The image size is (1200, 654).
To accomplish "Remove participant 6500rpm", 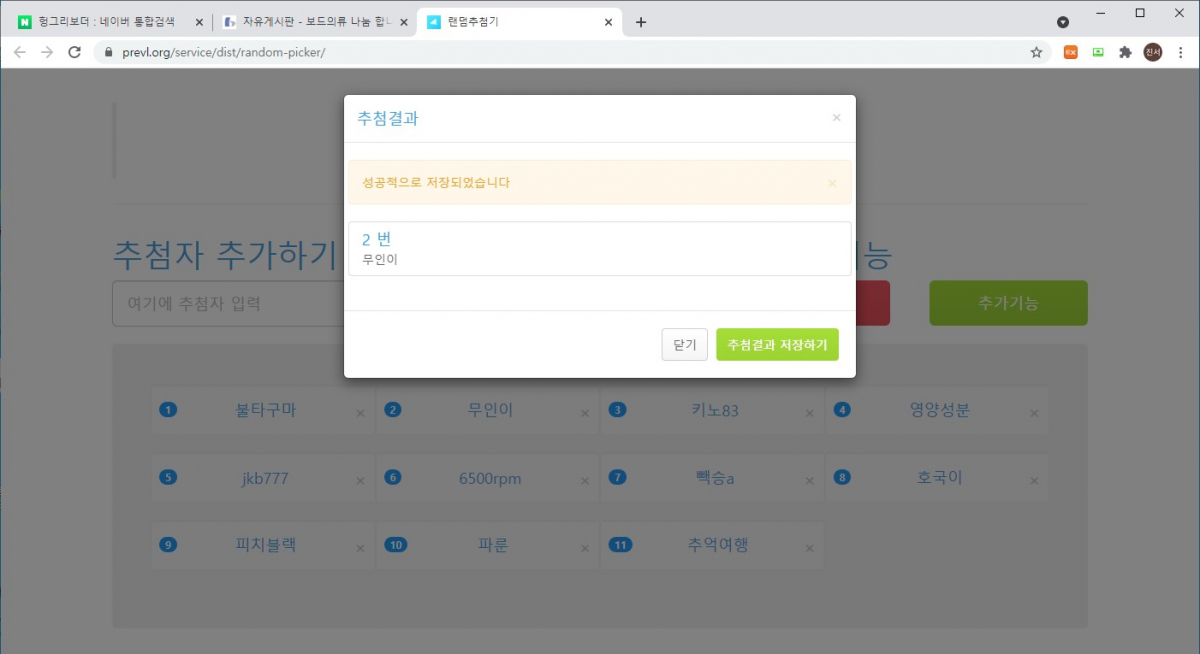I will (x=585, y=481).
